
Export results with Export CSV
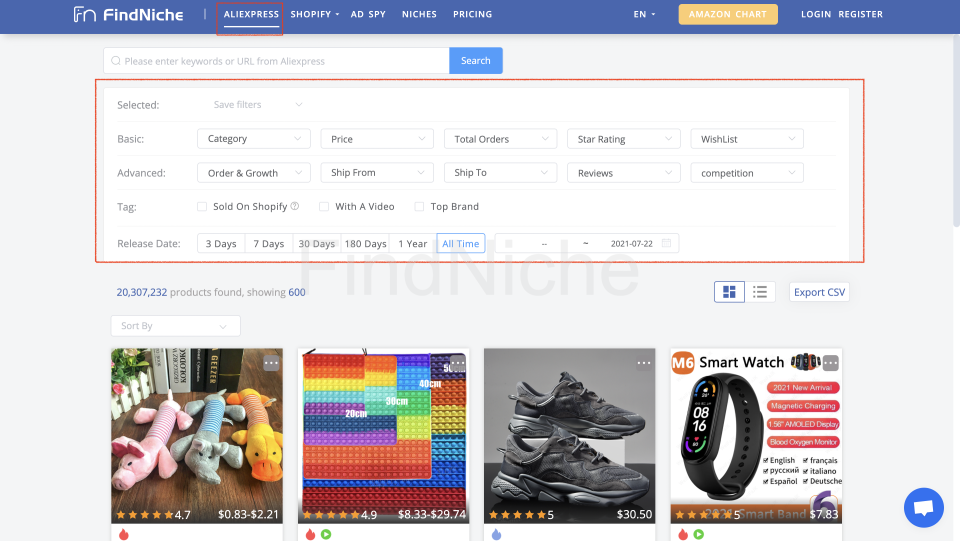pyautogui.click(x=819, y=292)
